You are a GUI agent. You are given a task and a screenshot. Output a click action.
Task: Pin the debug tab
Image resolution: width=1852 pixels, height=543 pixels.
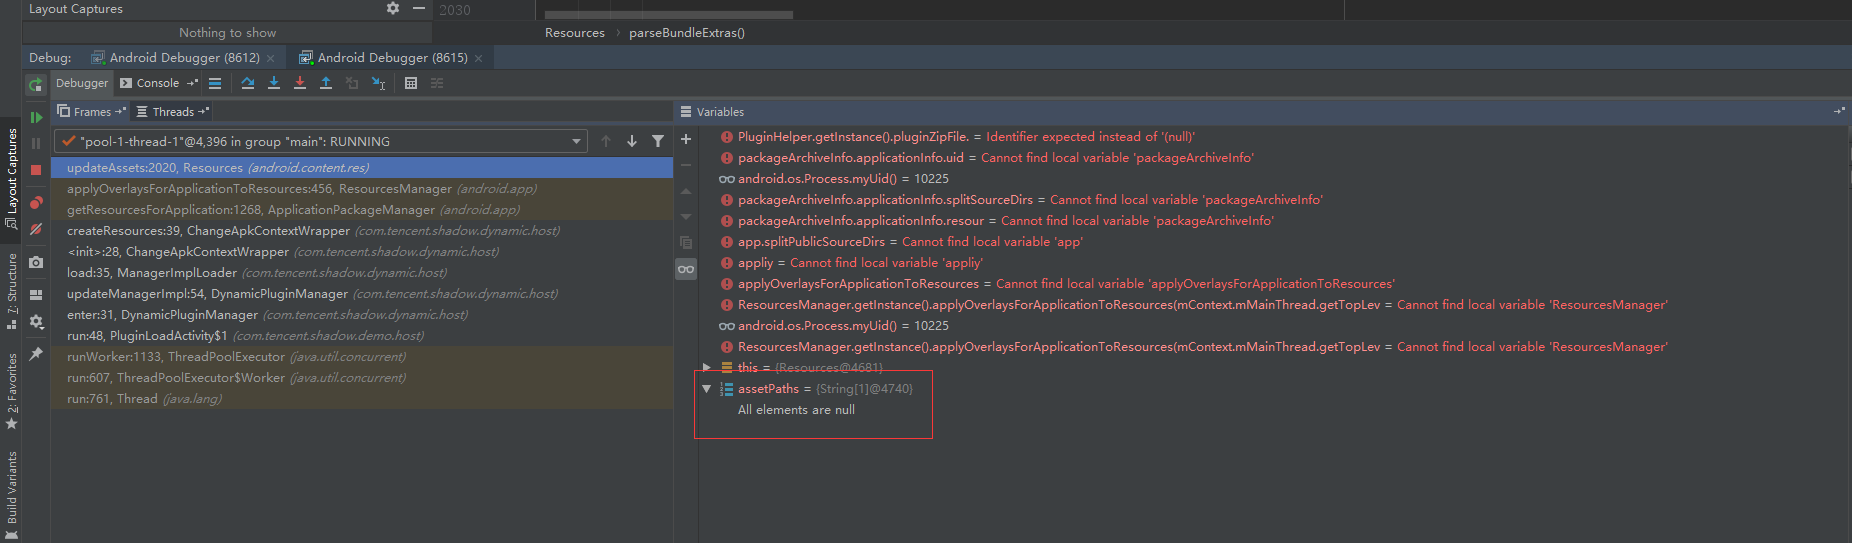pos(36,354)
